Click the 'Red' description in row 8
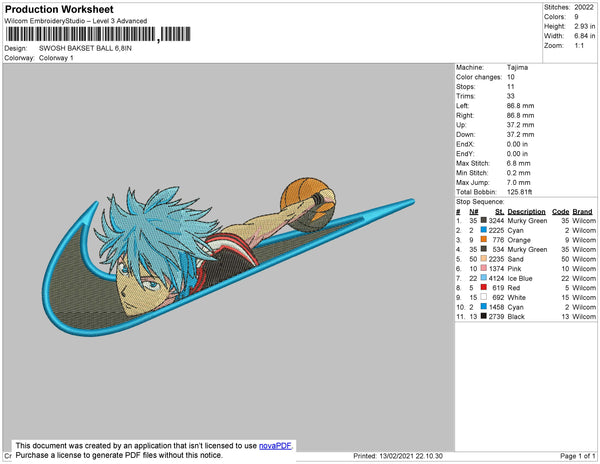The height and width of the screenshot is (464, 600). click(x=514, y=288)
